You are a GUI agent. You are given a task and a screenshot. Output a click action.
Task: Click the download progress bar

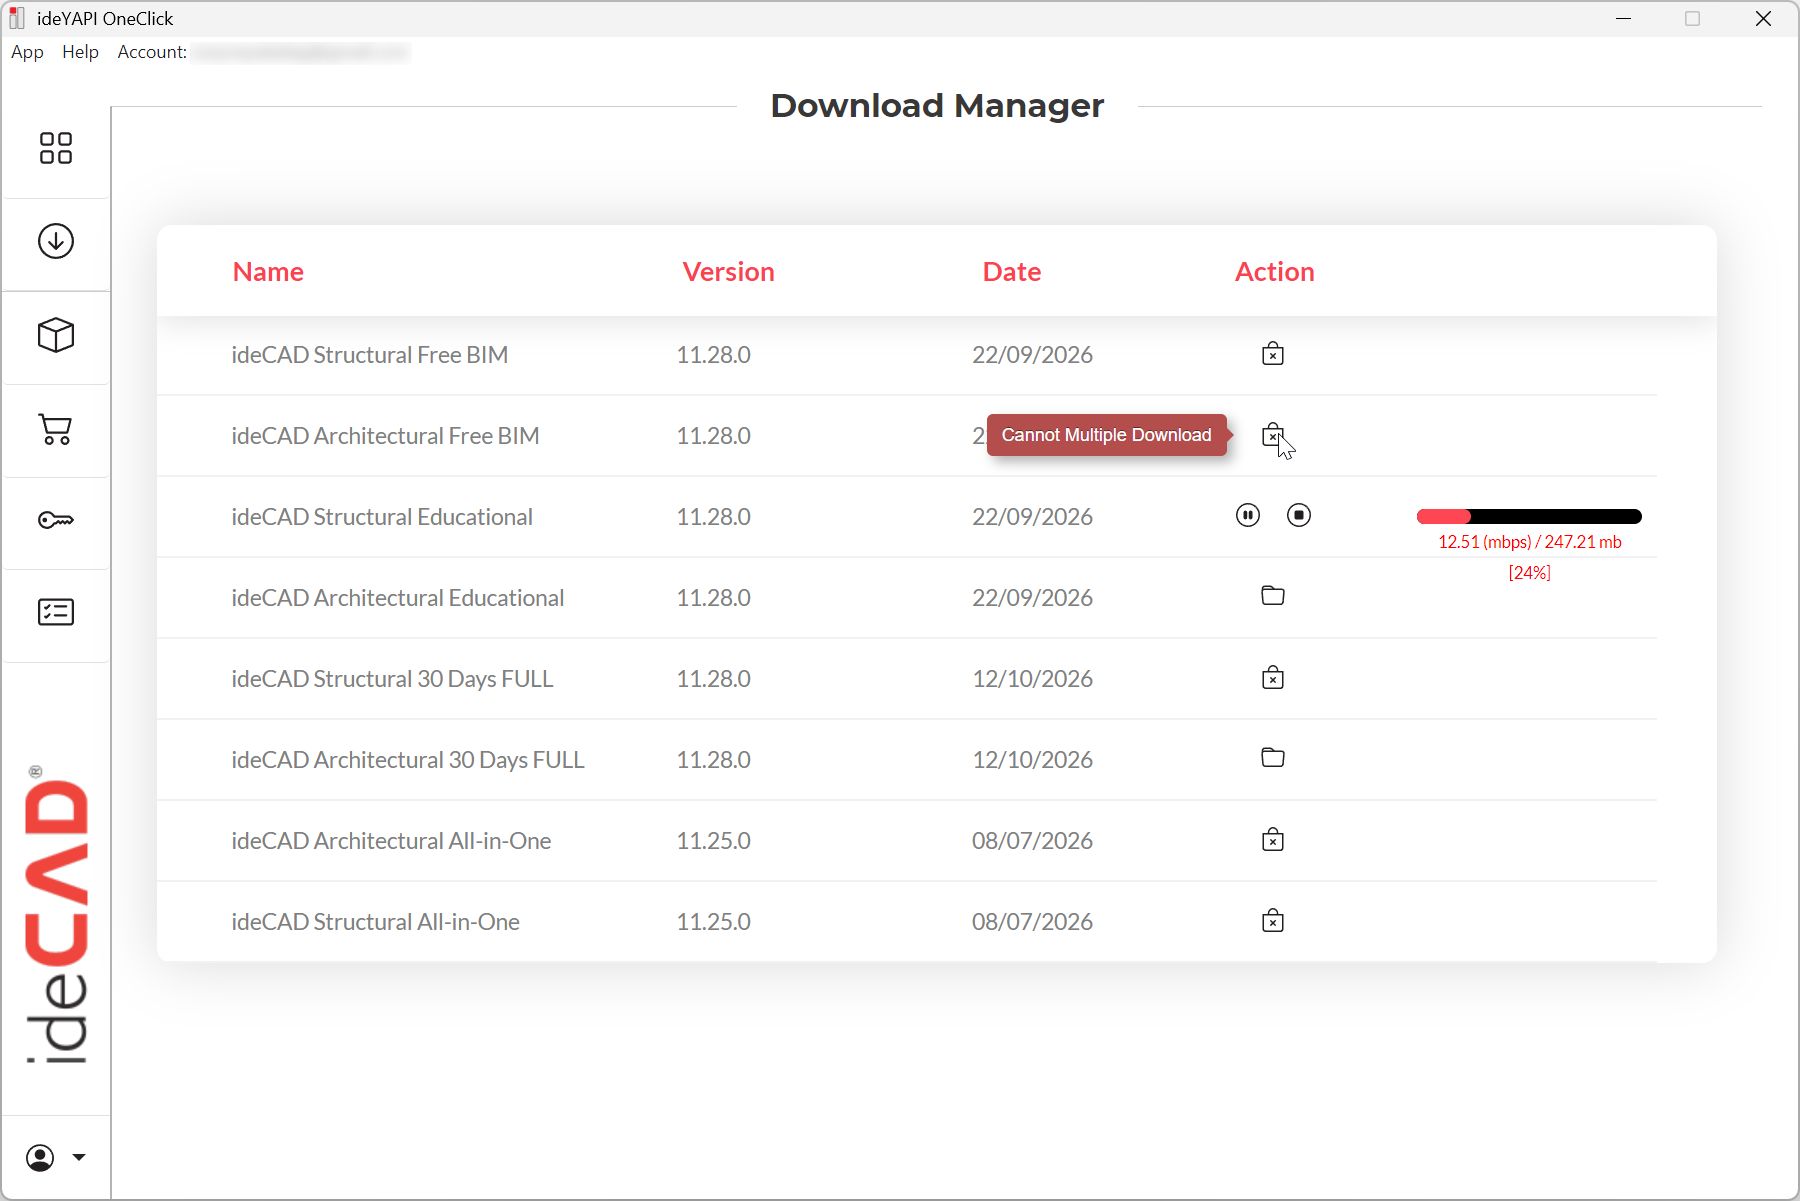(1529, 516)
